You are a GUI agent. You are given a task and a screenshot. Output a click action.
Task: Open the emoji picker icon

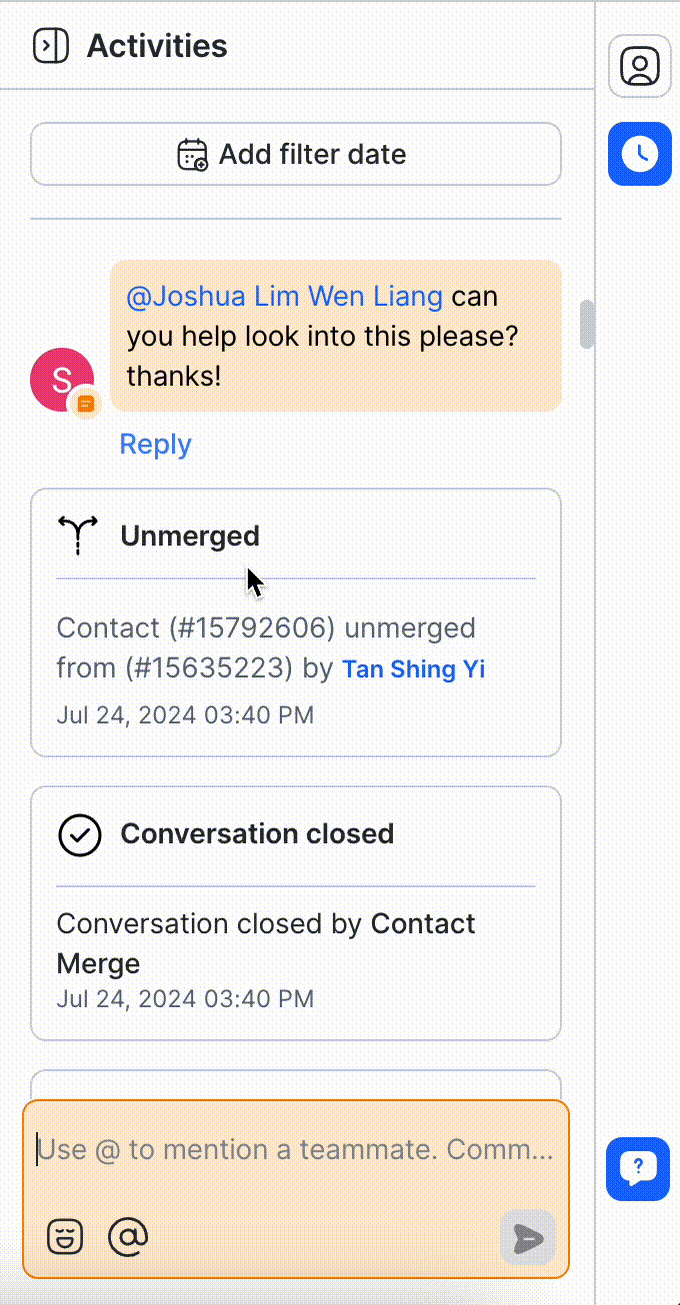click(x=65, y=1237)
